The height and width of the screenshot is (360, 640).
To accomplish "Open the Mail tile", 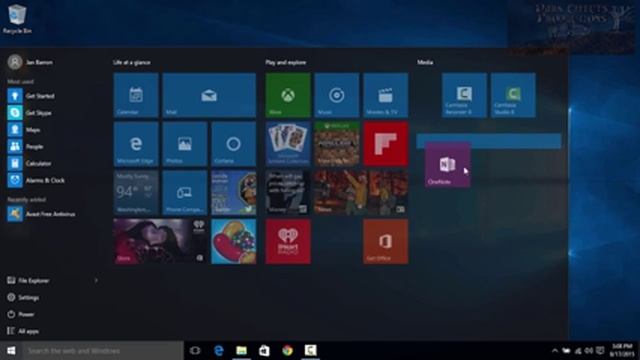I will click(x=209, y=95).
